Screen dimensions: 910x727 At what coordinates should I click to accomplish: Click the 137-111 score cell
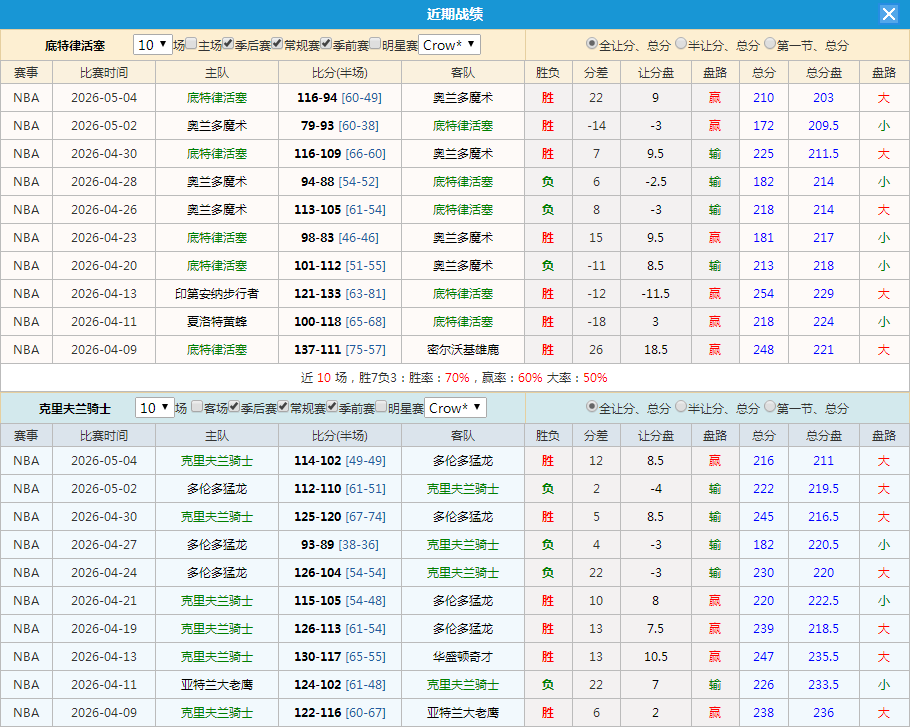click(x=340, y=349)
